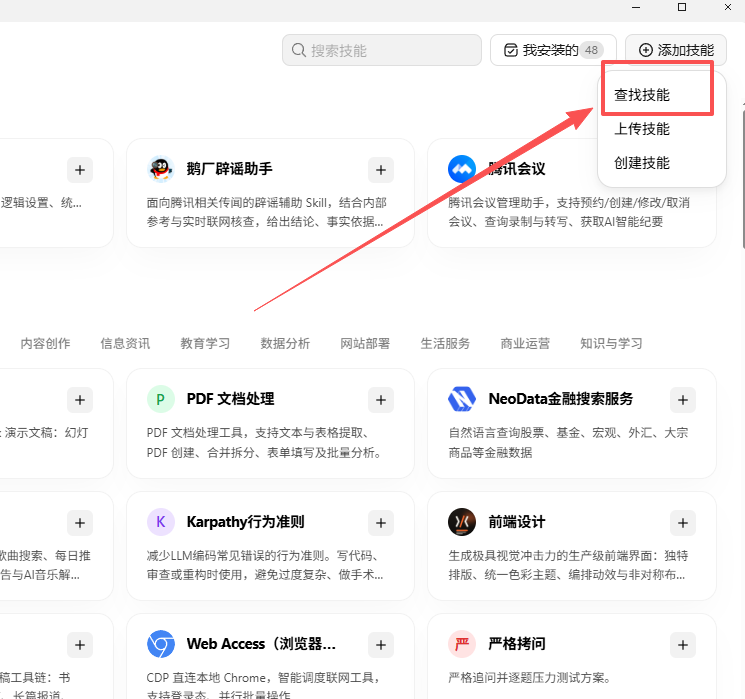Open the 我安装的 installed skills list
745x699 pixels.
(553, 50)
